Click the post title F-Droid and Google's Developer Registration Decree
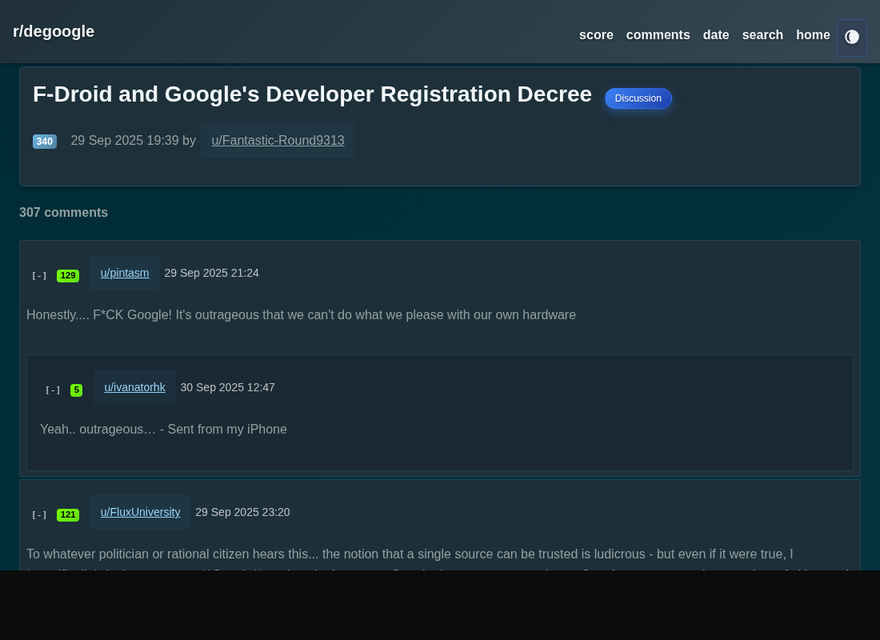The image size is (880, 640). (312, 94)
